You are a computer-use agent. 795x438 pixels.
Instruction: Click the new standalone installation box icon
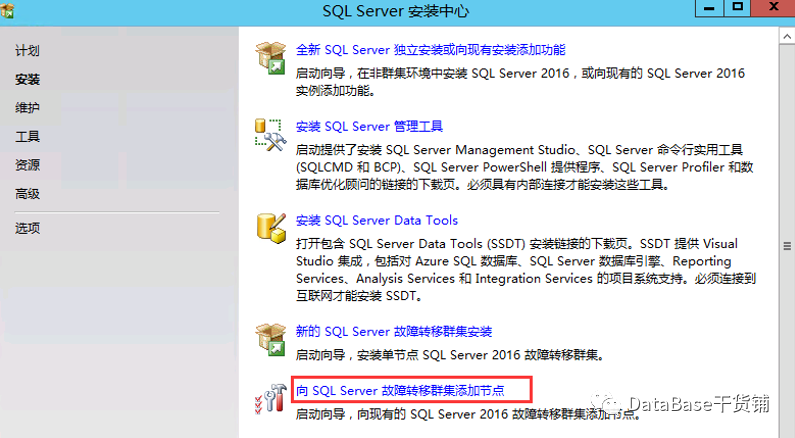[270, 58]
